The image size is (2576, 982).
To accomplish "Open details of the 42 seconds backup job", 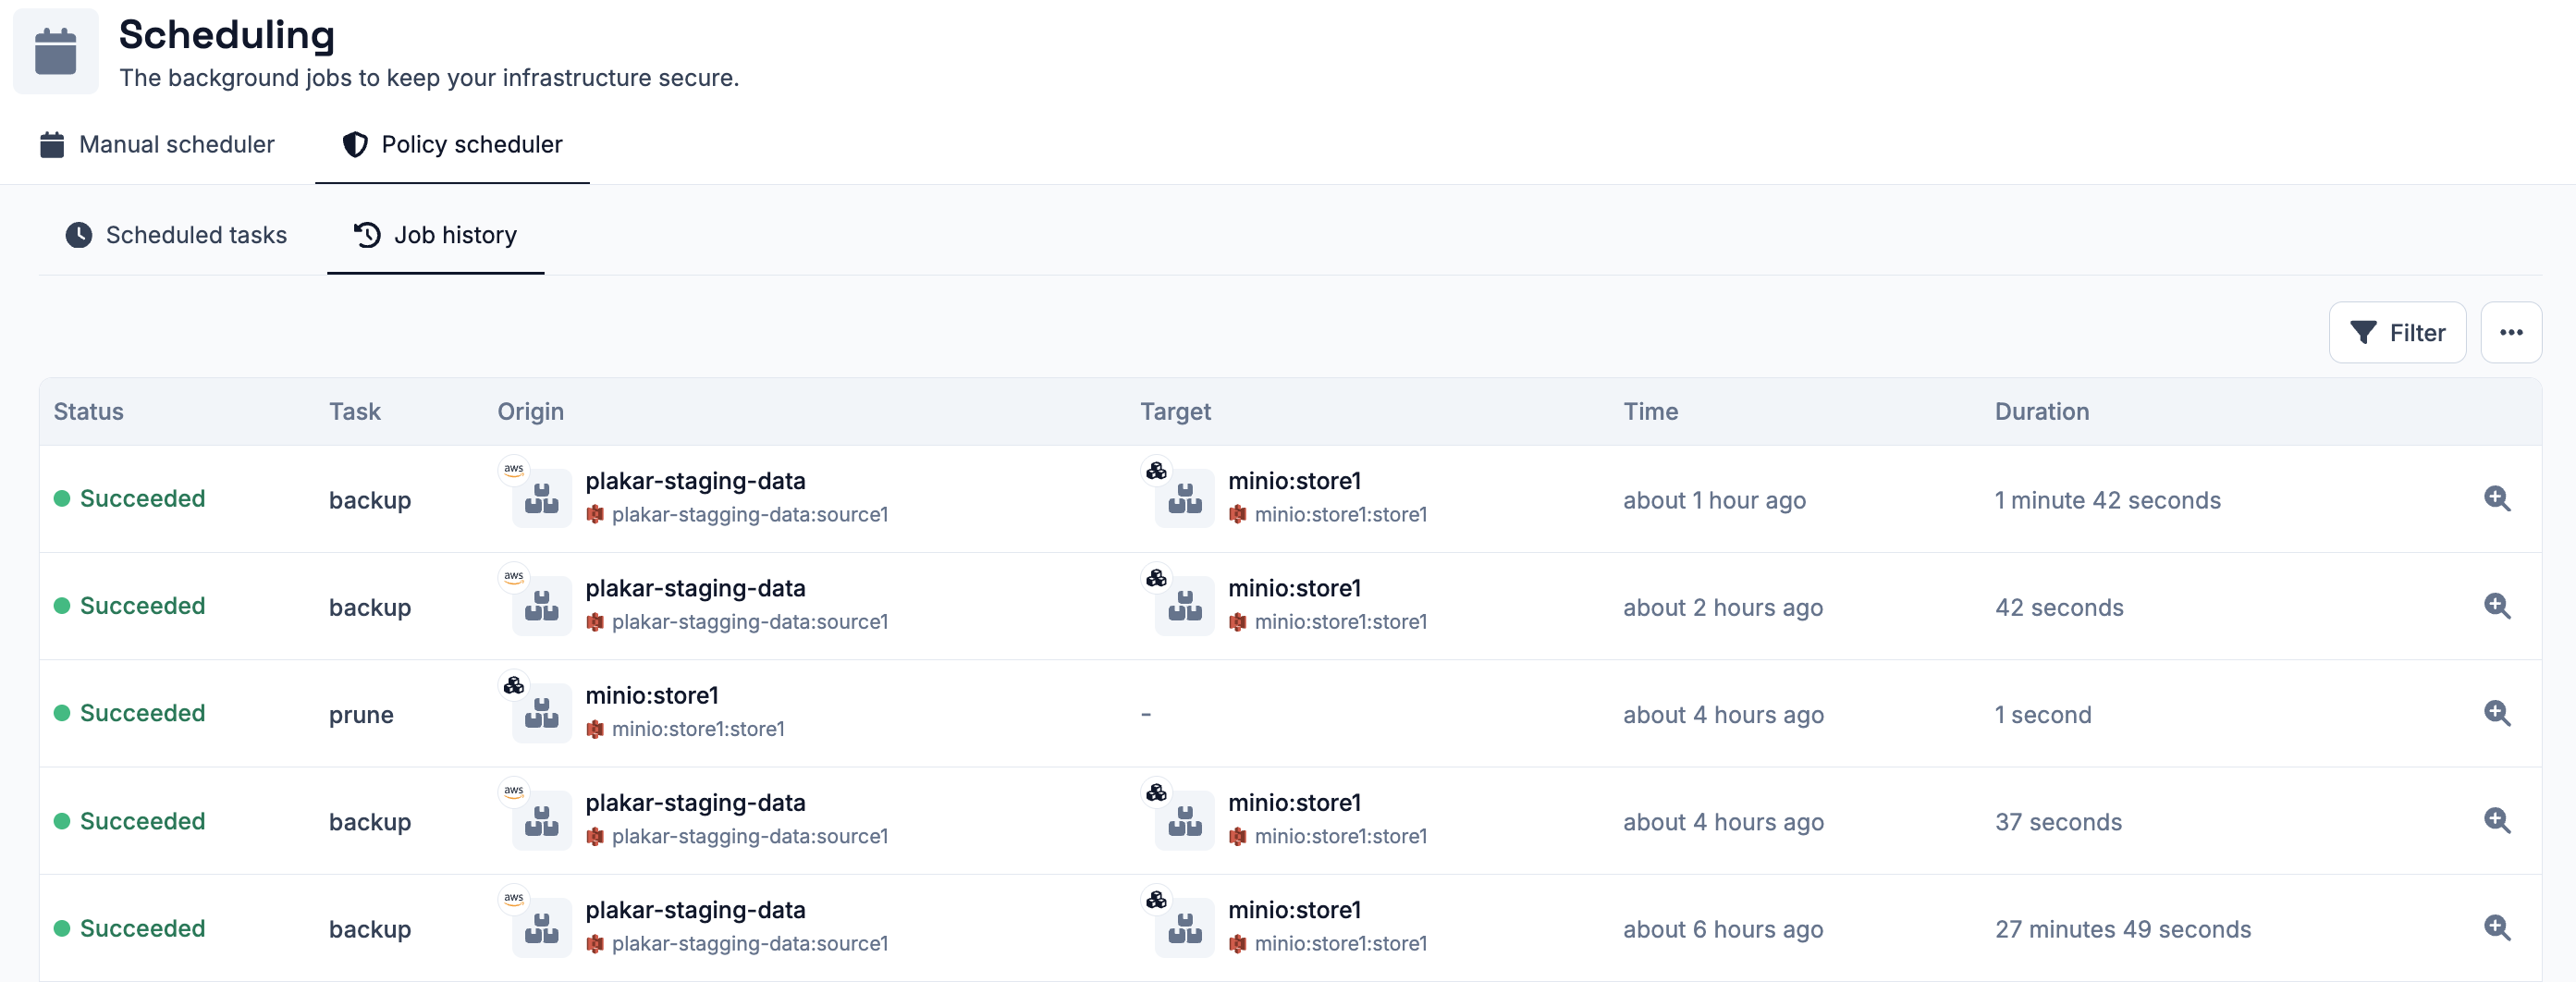I will pos(2497,606).
